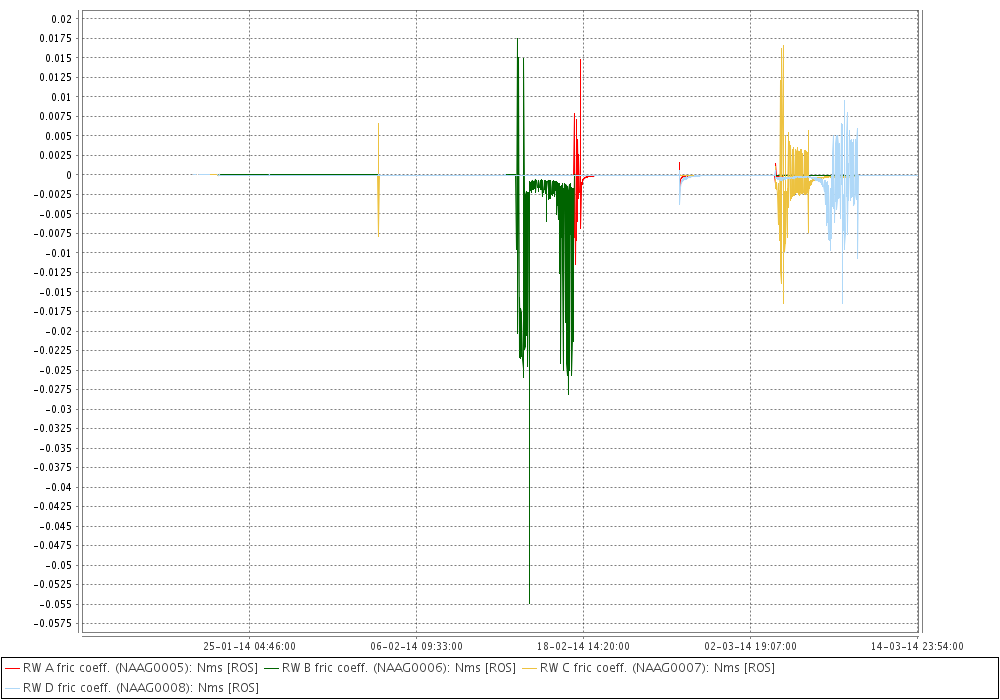Click y-axis value 0.0175
1000x700 pixels.
coord(56,39)
